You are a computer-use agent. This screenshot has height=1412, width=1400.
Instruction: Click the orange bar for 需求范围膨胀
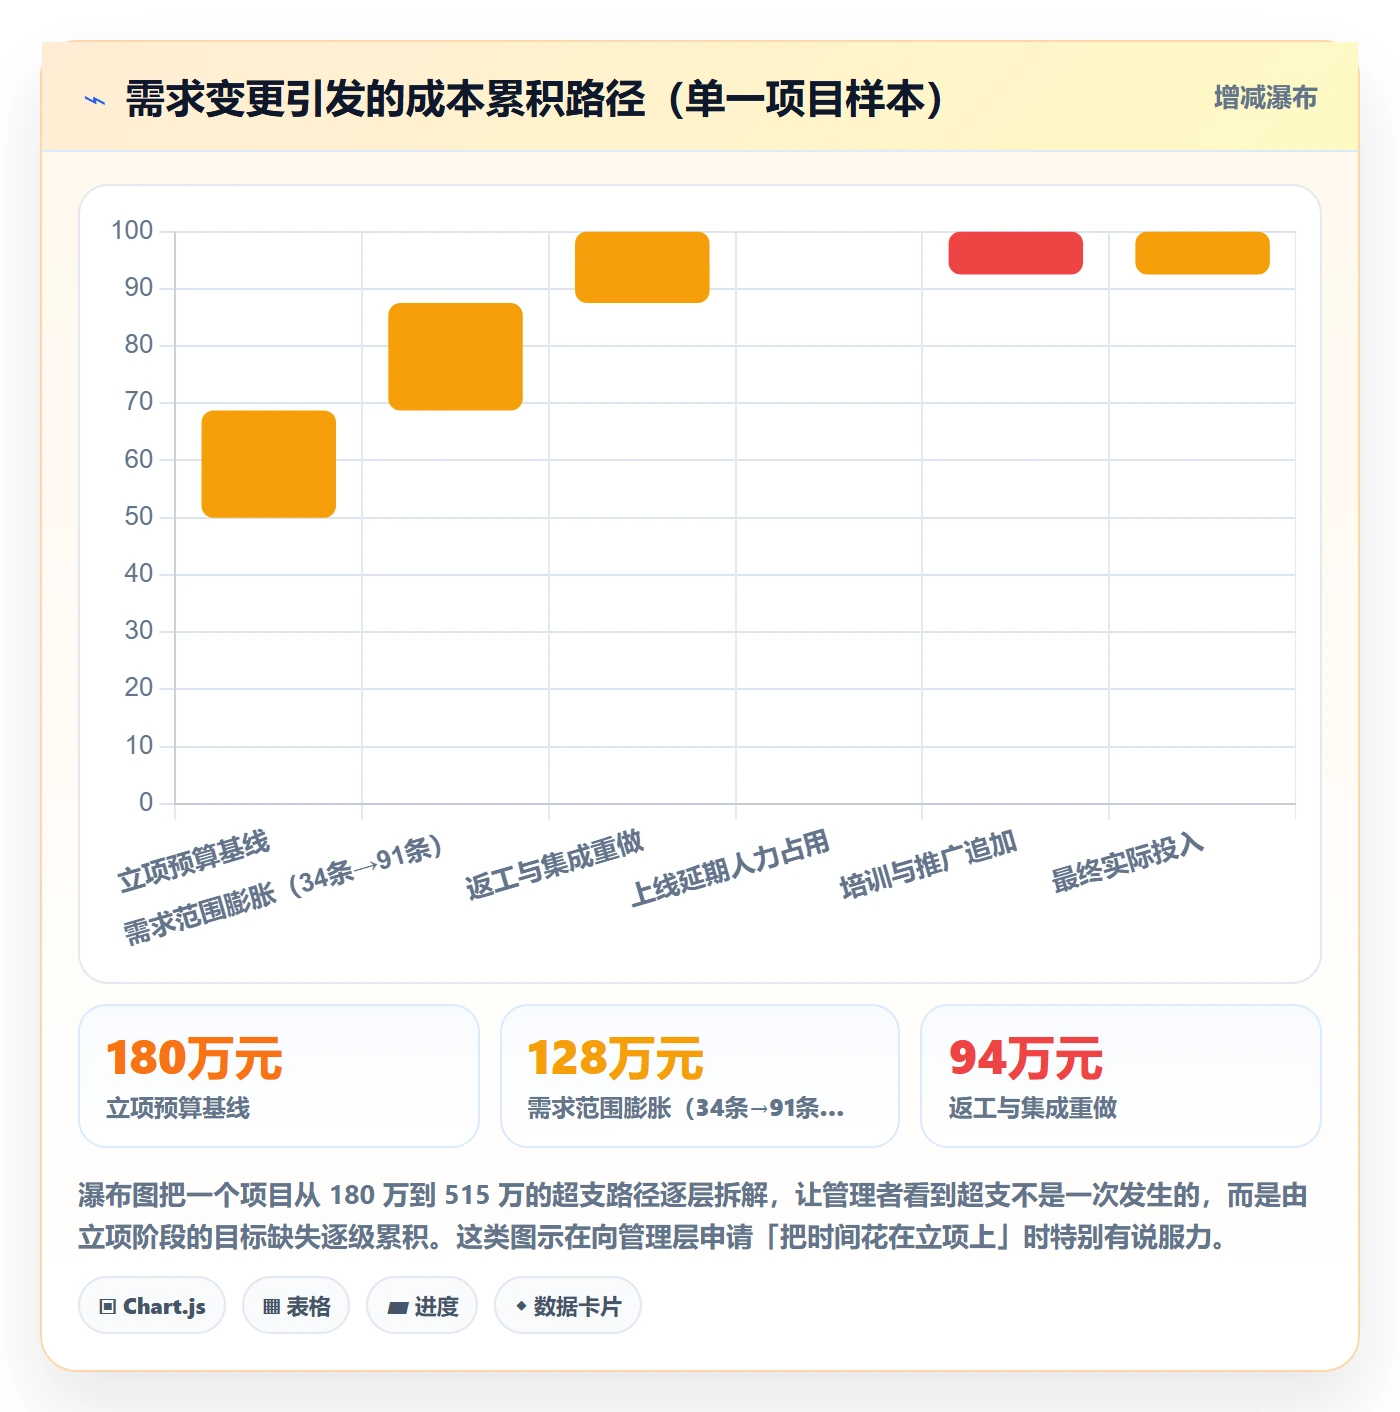point(456,357)
